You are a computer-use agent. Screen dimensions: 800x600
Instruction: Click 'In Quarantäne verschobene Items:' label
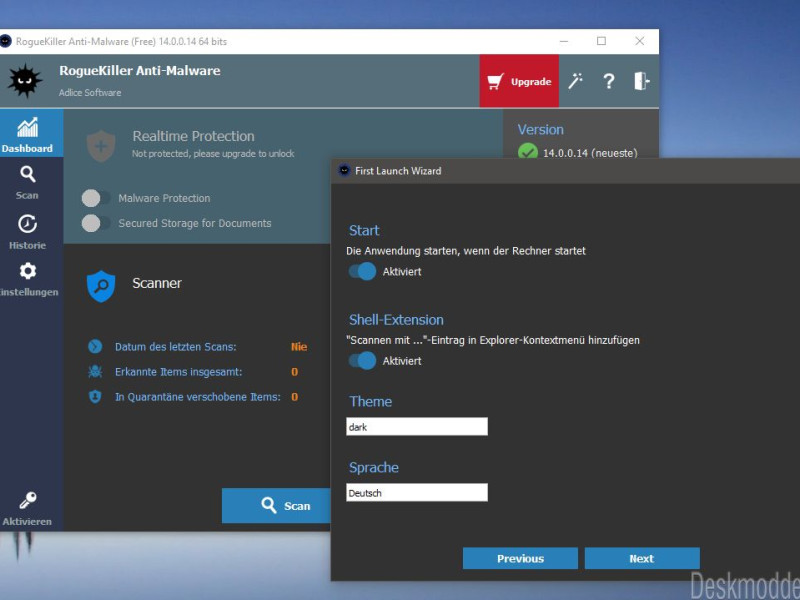[x=197, y=397]
